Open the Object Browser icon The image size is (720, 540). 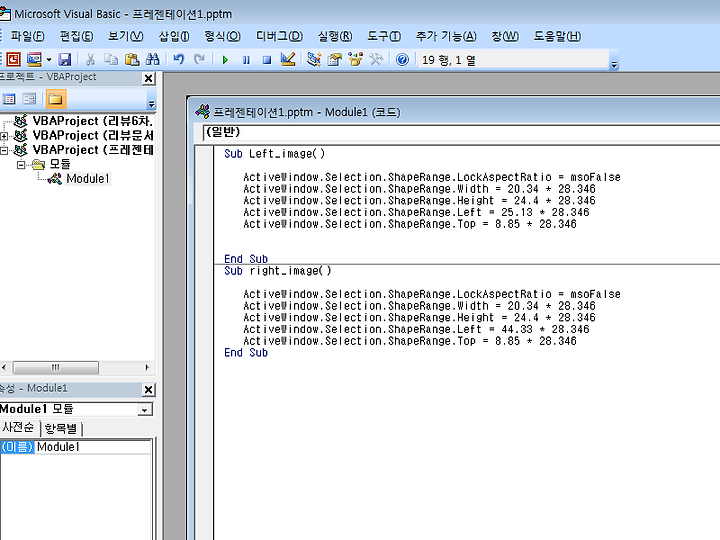coord(355,59)
